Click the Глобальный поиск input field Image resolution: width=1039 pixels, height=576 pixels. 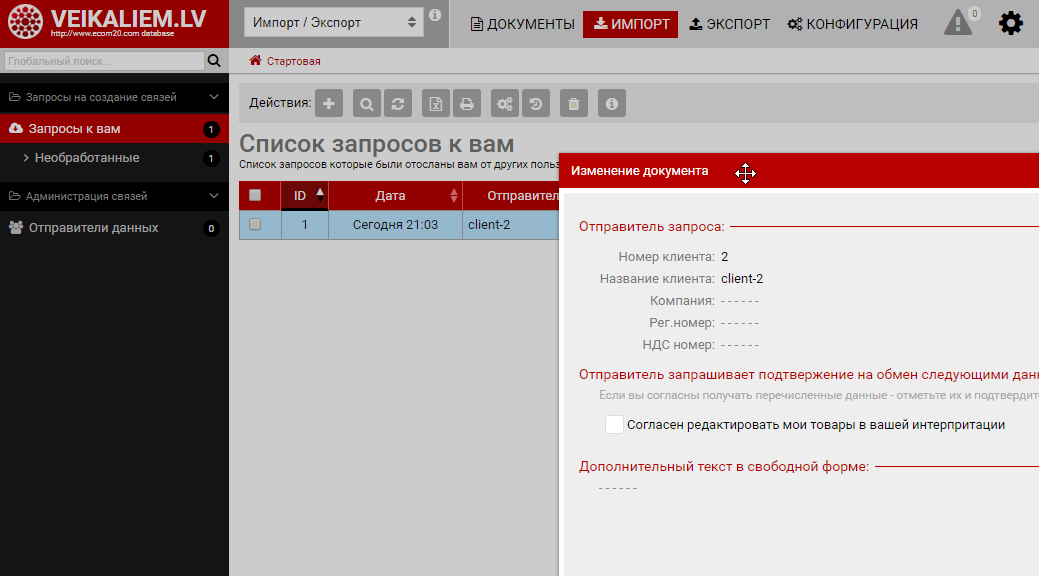pyautogui.click(x=103, y=62)
